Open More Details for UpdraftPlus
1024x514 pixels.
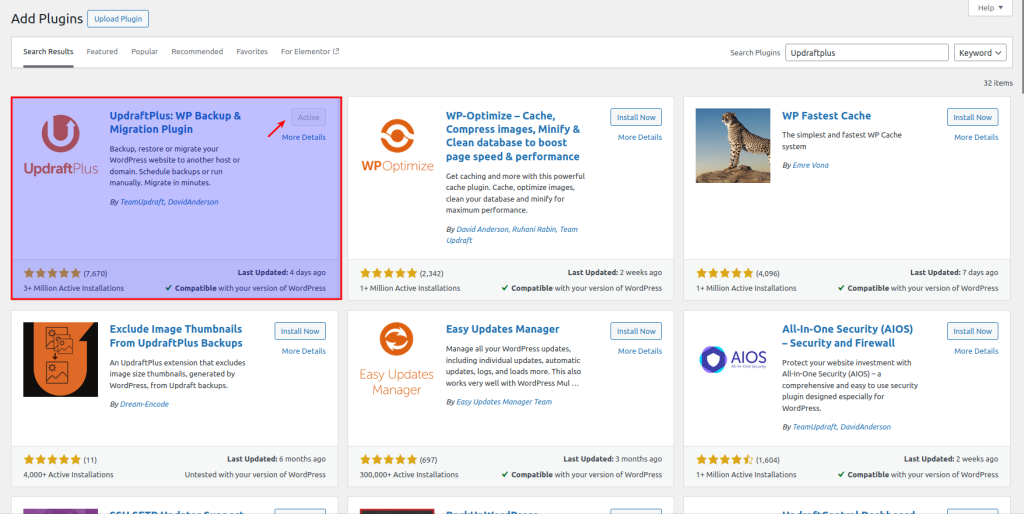point(304,137)
